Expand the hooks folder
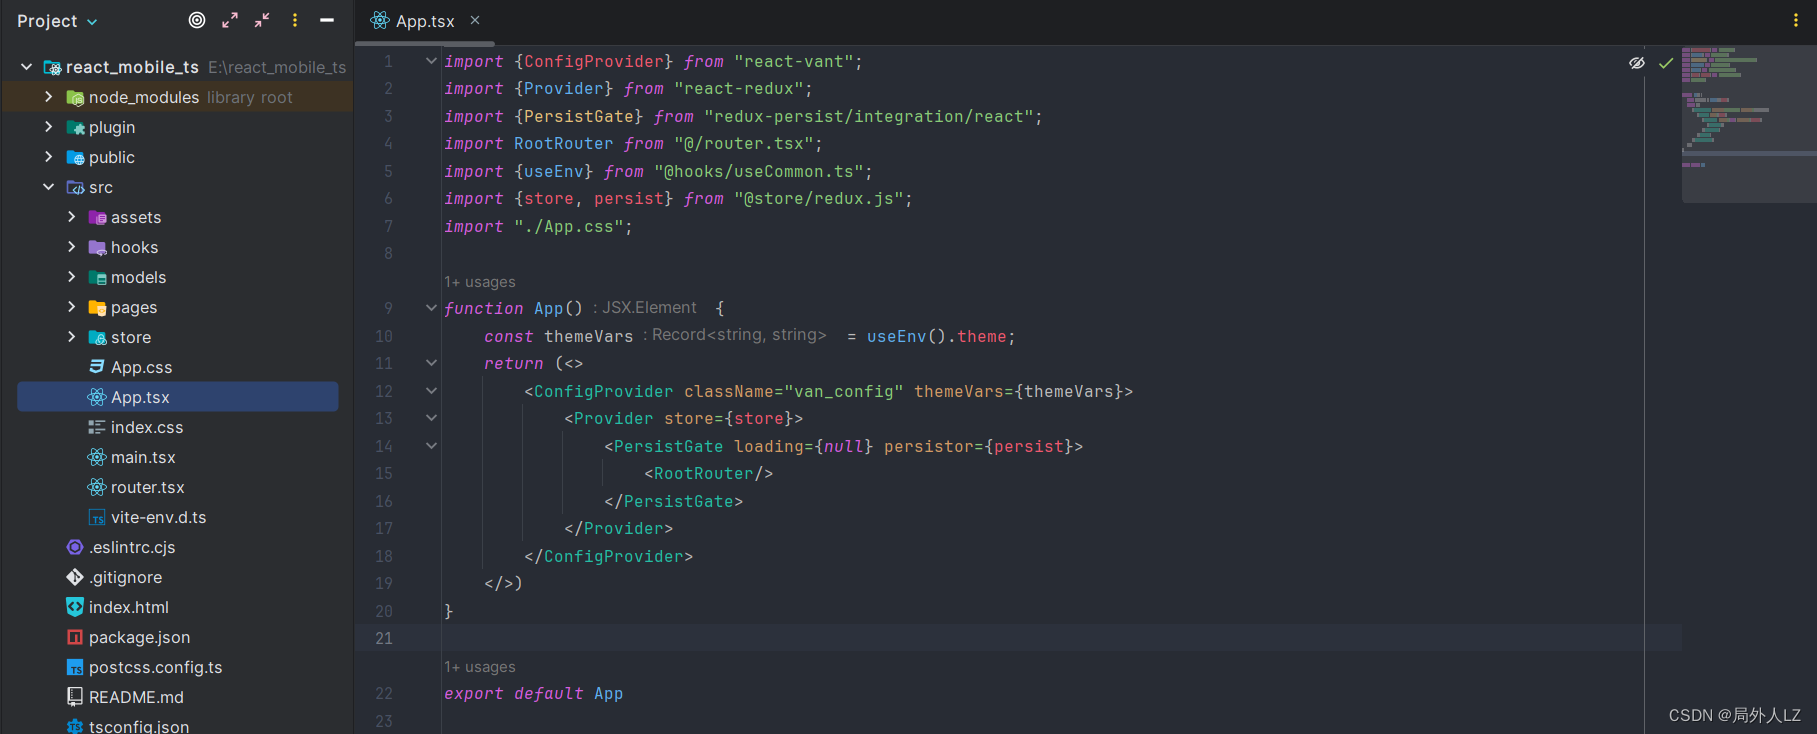 coord(71,247)
